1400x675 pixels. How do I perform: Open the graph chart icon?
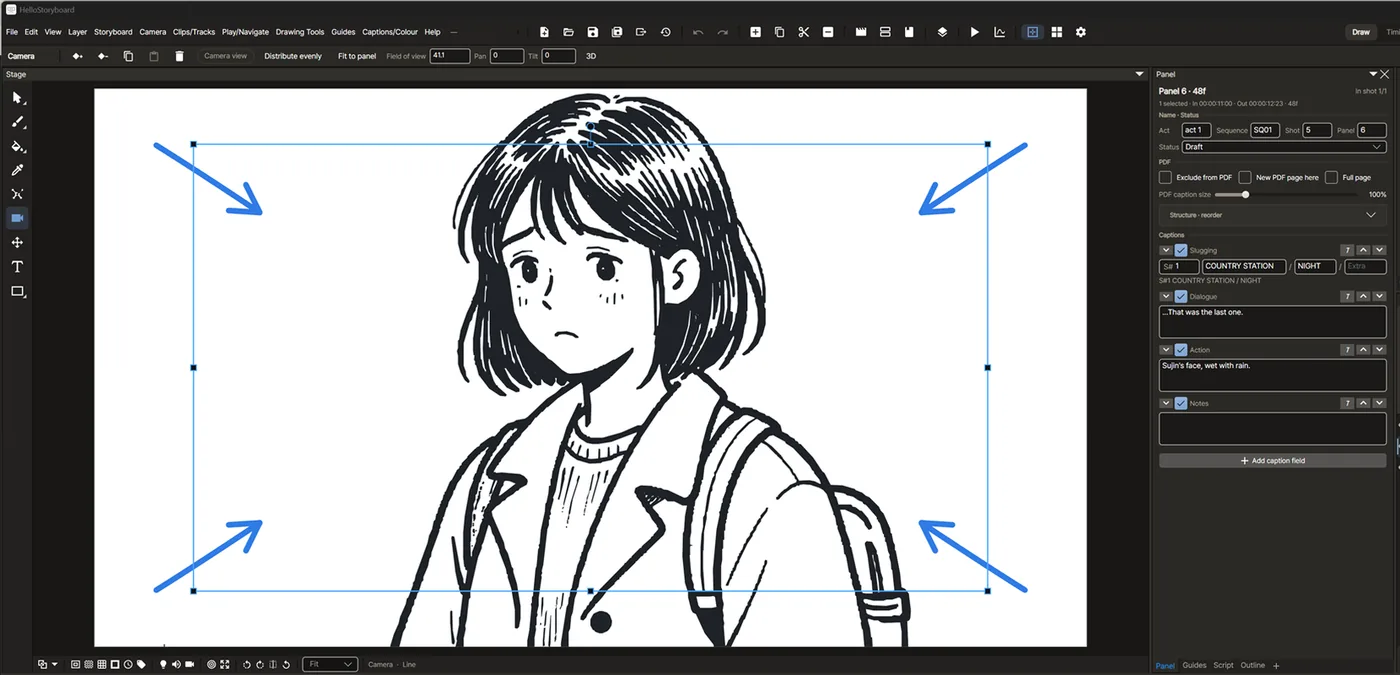pos(999,32)
